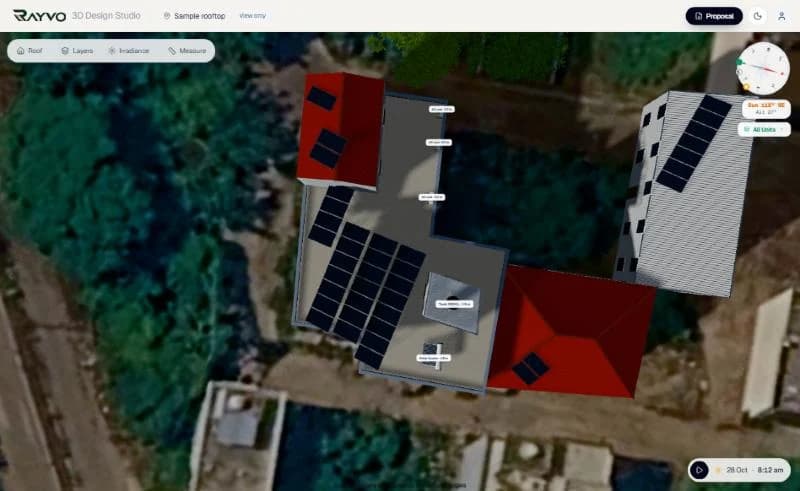Click the location pin next to Sample rooftop
Image resolution: width=800 pixels, height=491 pixels.
(x=166, y=16)
